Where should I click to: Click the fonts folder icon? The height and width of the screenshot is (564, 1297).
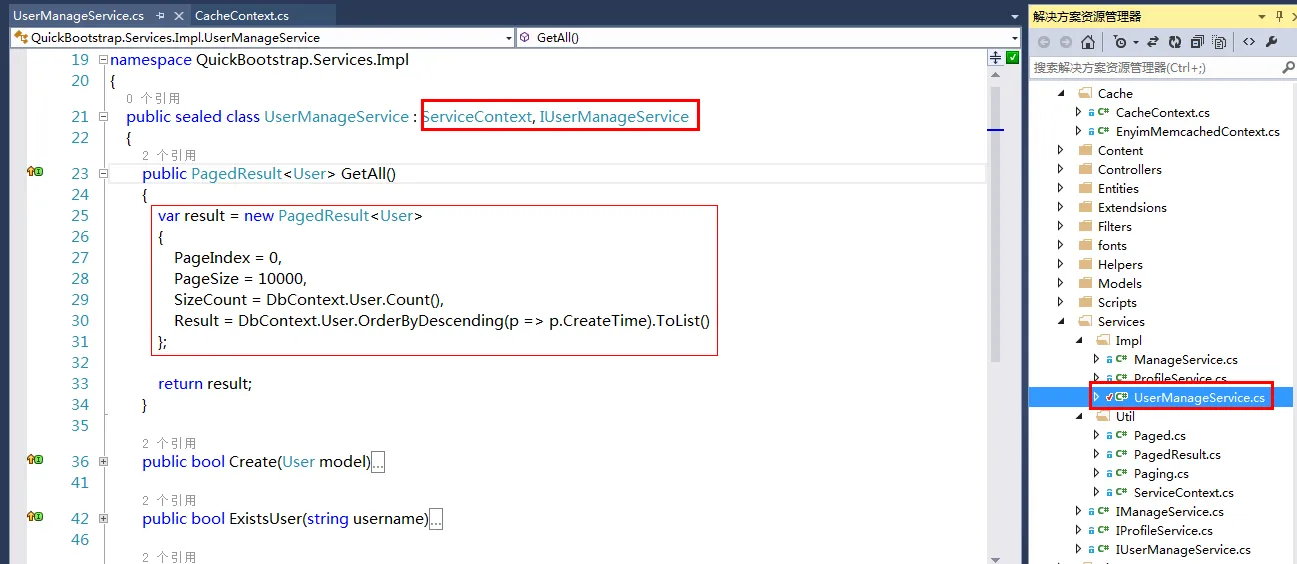coord(1086,245)
